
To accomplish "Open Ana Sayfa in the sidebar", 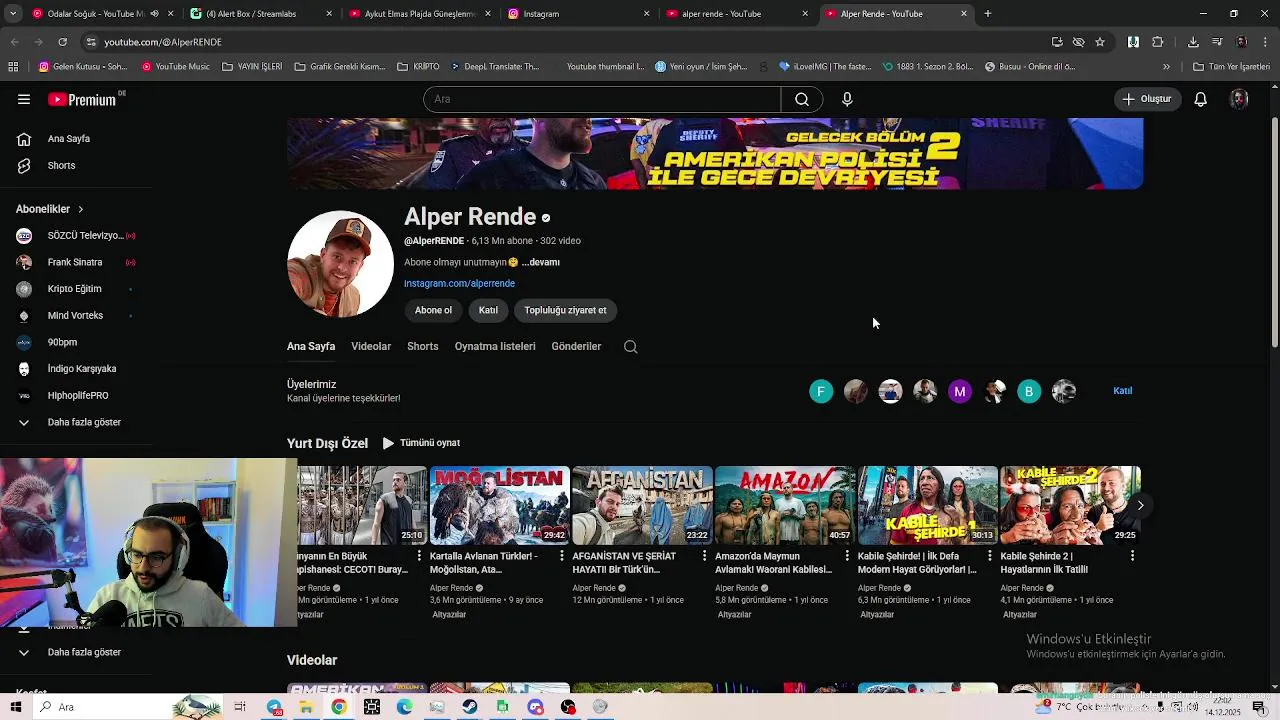I will tap(70, 139).
